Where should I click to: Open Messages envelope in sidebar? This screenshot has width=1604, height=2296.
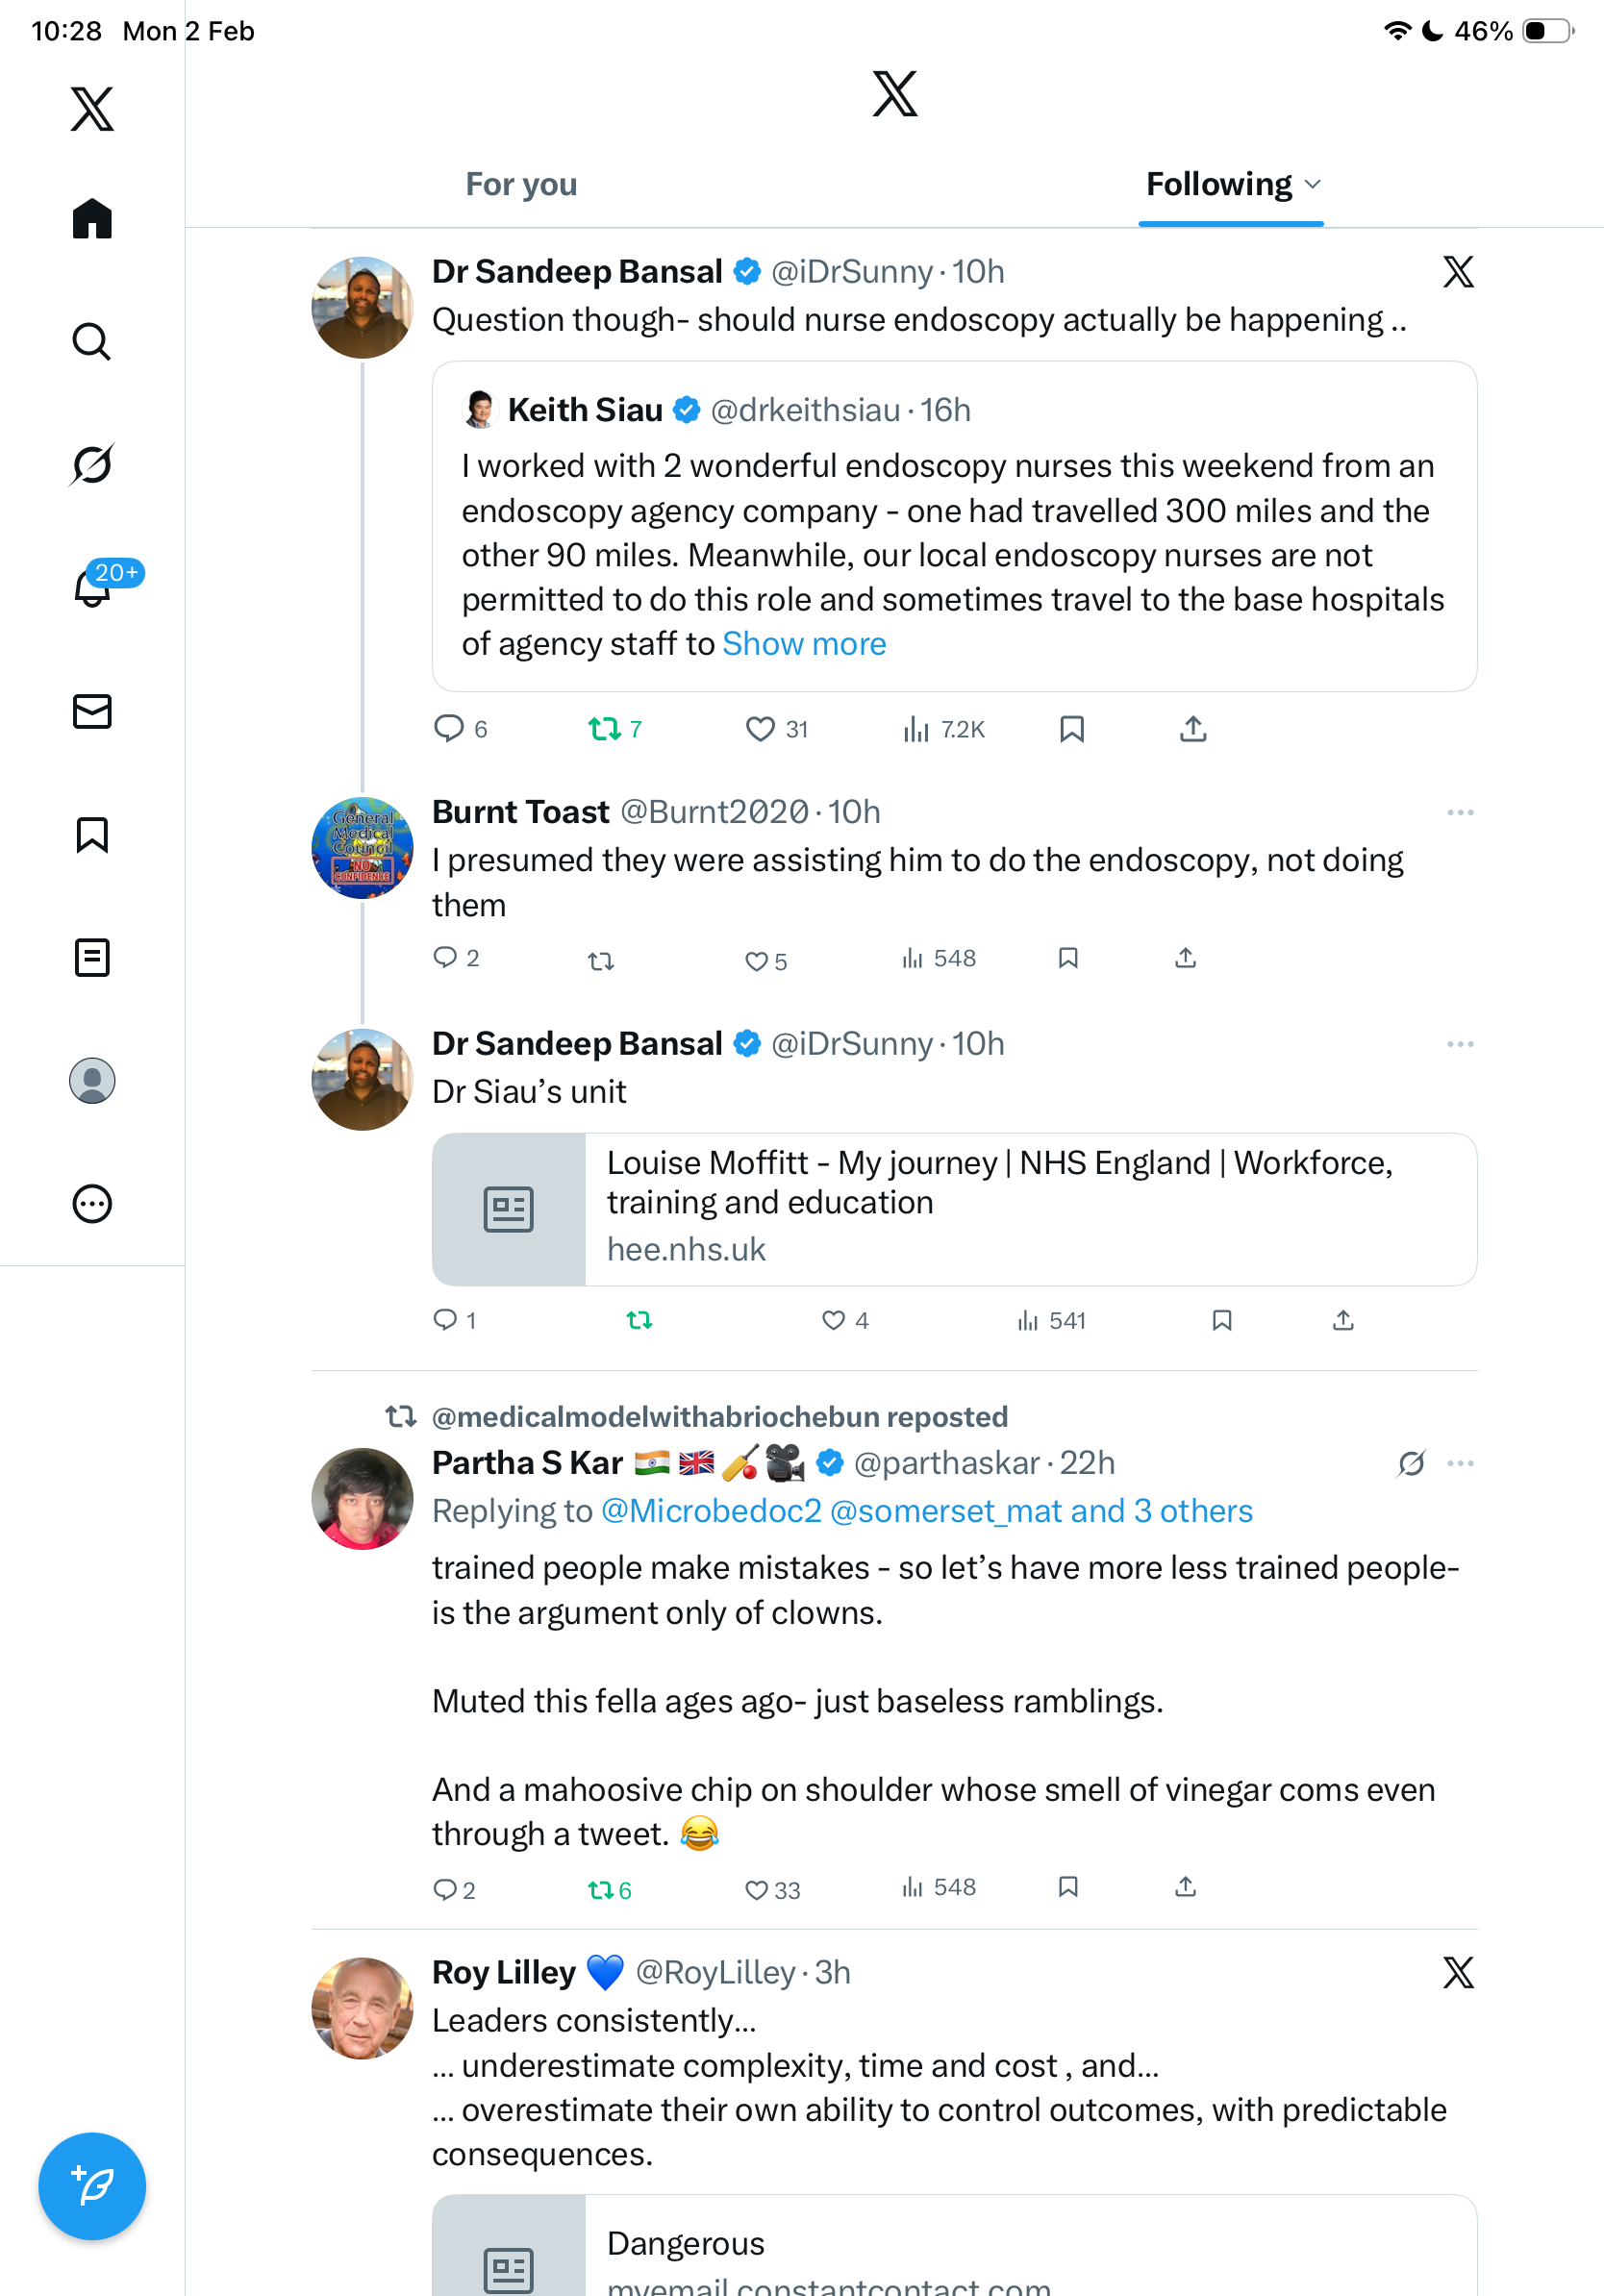(92, 711)
